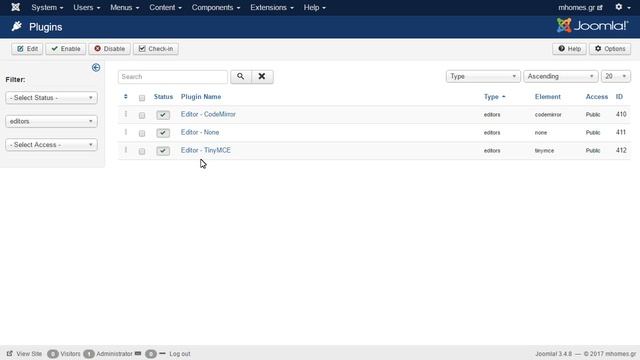Click the drag handle of Editor - None row
Image resolution: width=640 pixels, height=360 pixels.
(126, 132)
